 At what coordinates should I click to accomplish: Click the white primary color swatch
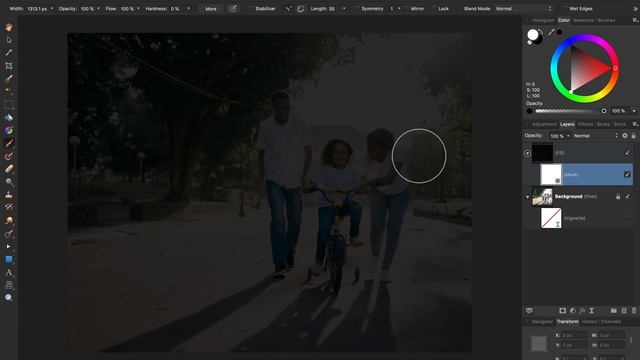coord(533,35)
